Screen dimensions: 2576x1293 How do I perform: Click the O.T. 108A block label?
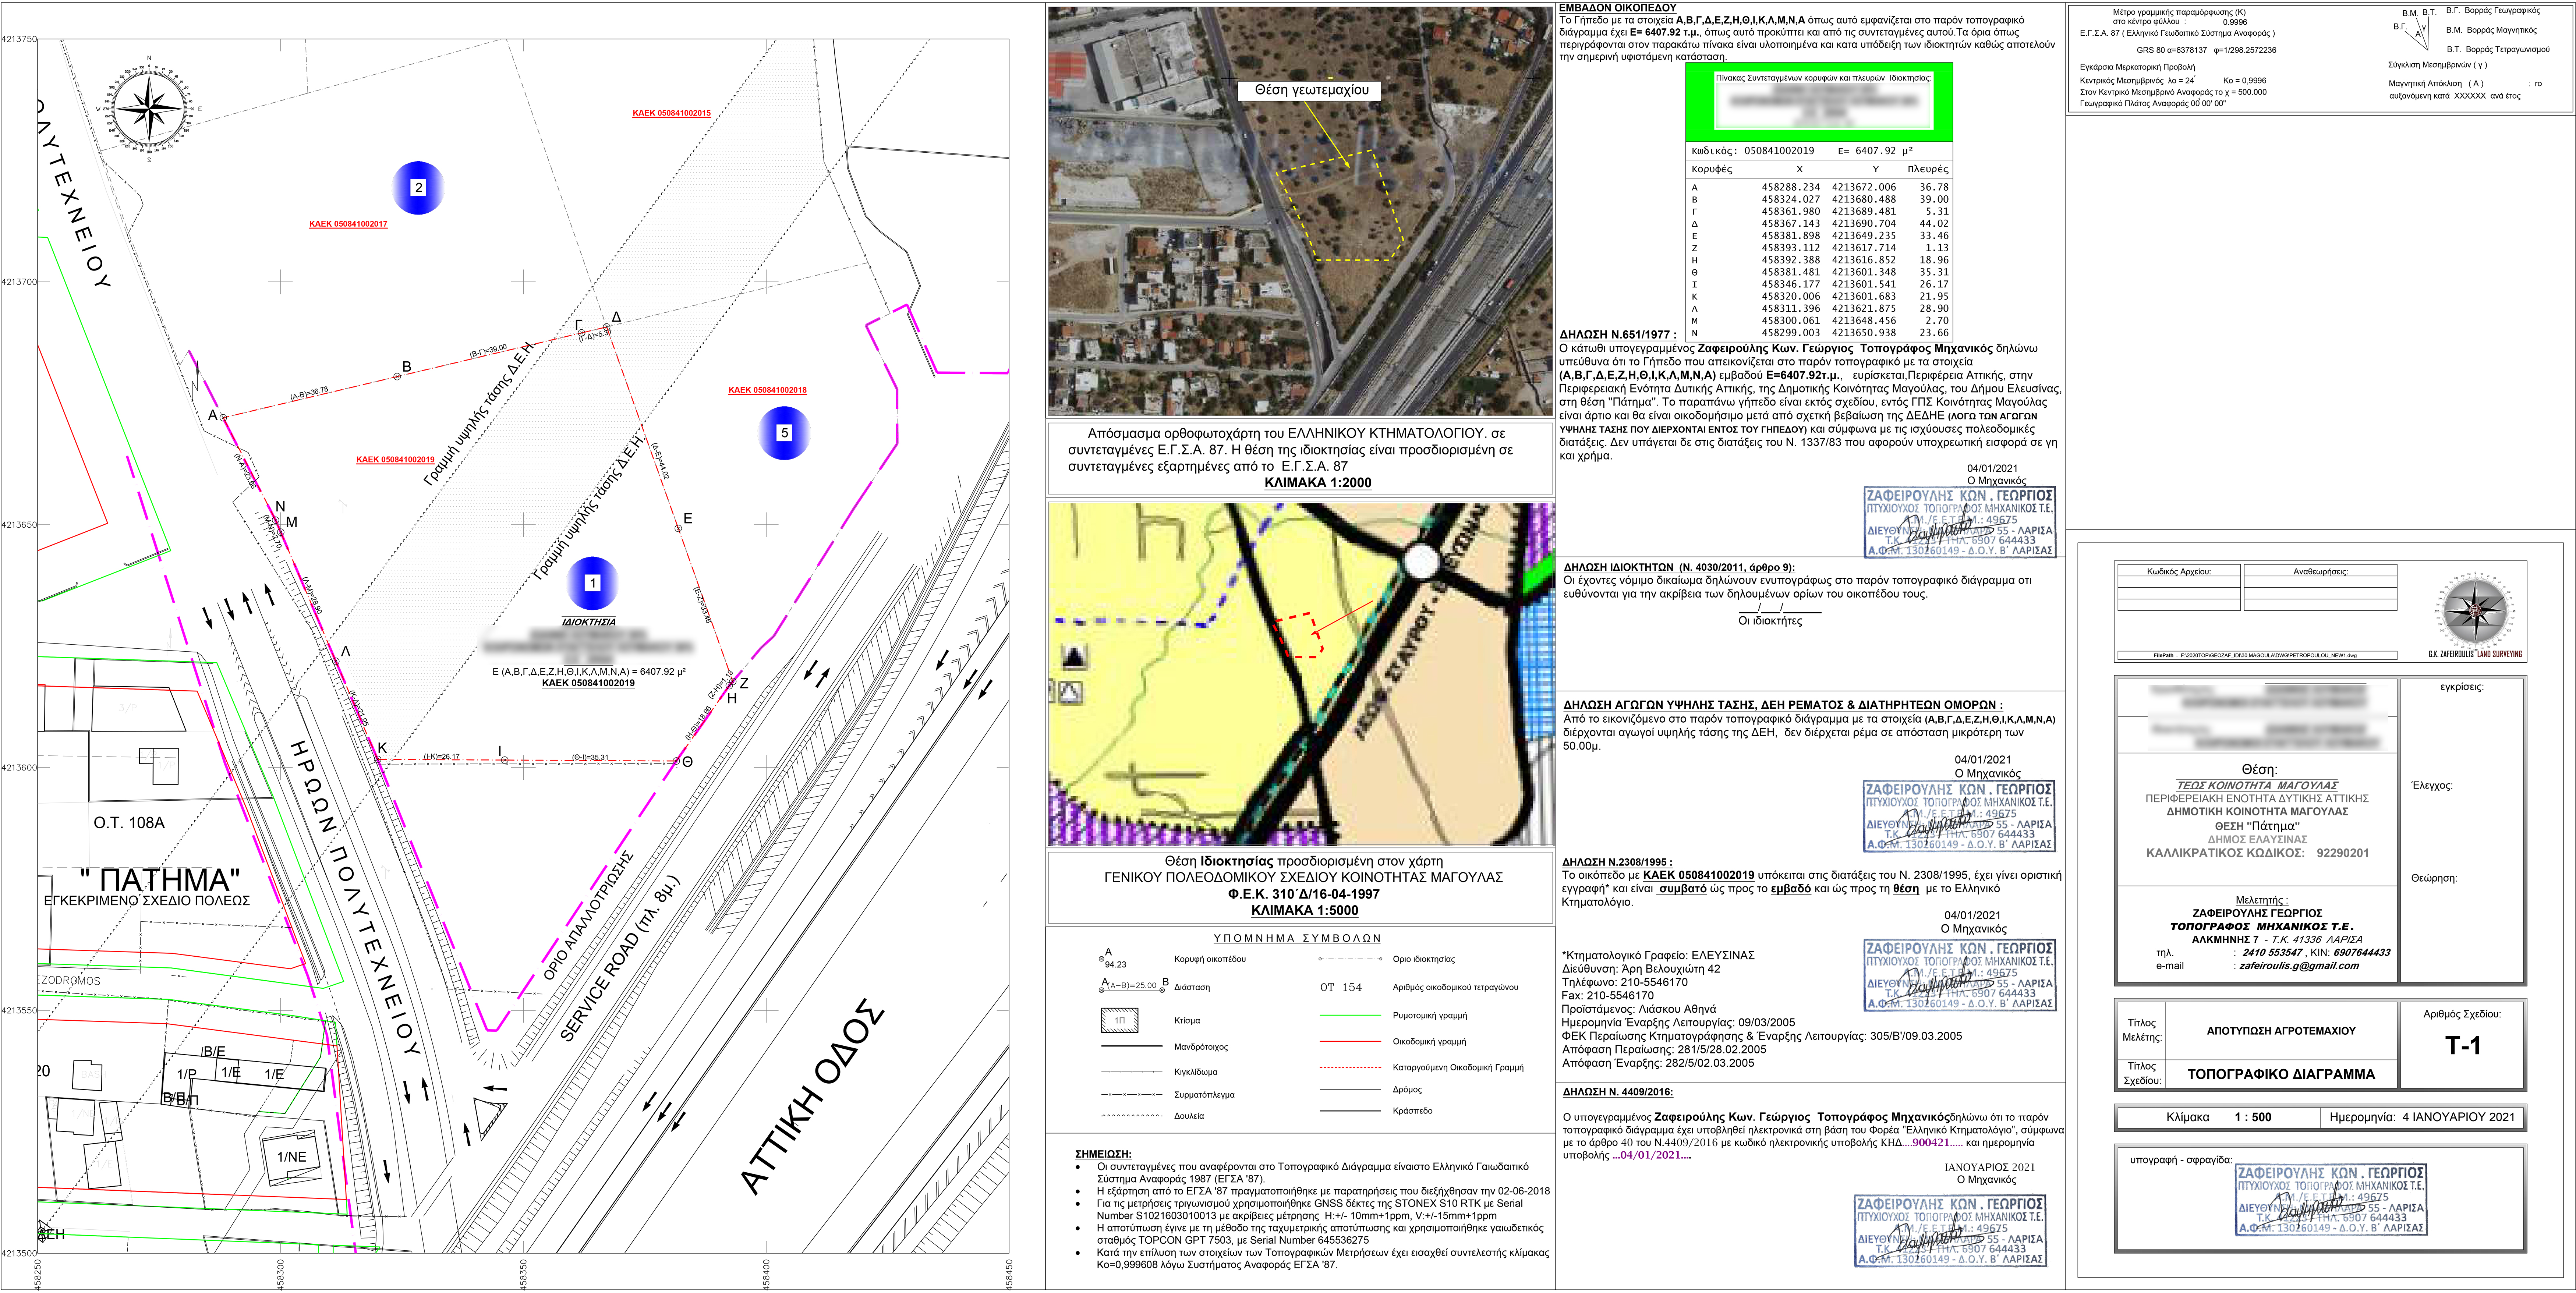click(x=129, y=823)
